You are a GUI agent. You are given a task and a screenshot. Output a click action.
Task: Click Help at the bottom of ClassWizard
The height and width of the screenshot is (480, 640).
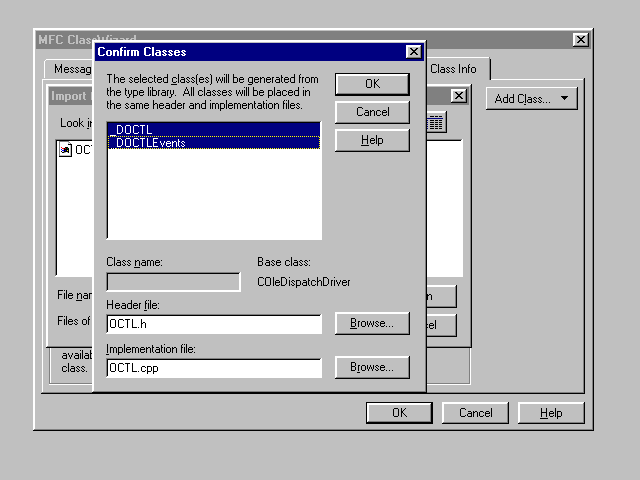pos(551,413)
